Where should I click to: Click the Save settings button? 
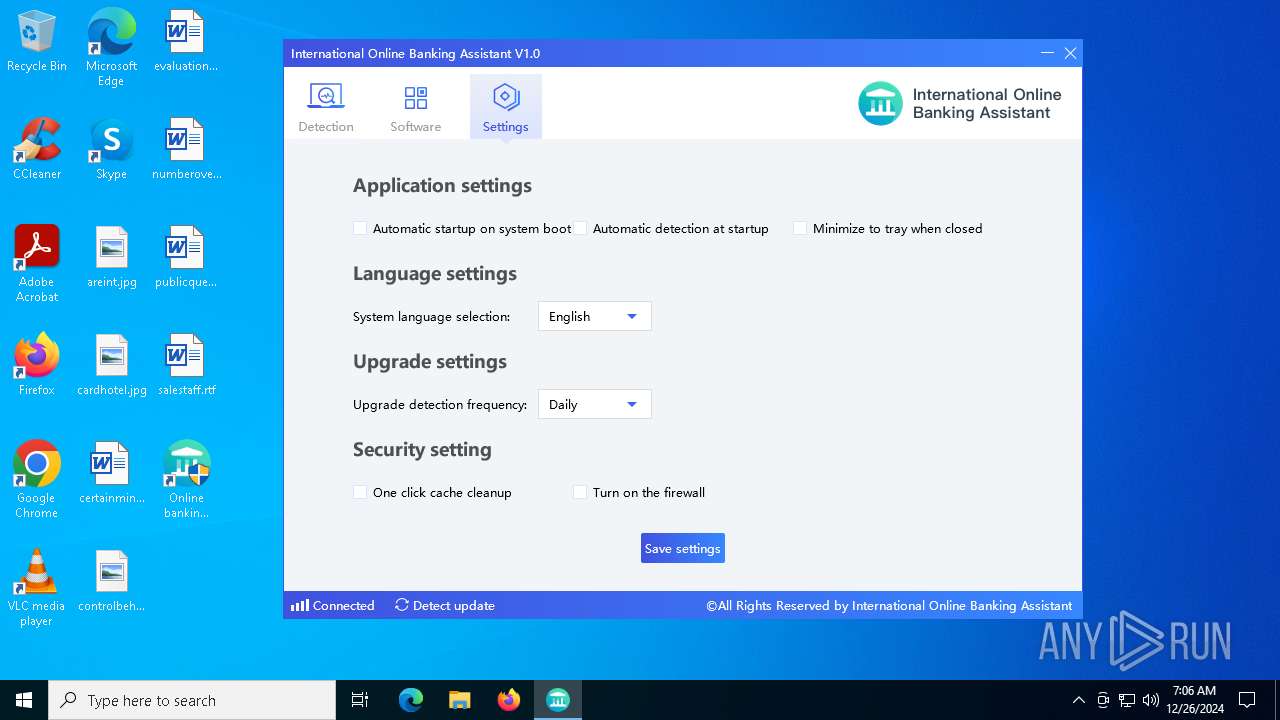(682, 548)
